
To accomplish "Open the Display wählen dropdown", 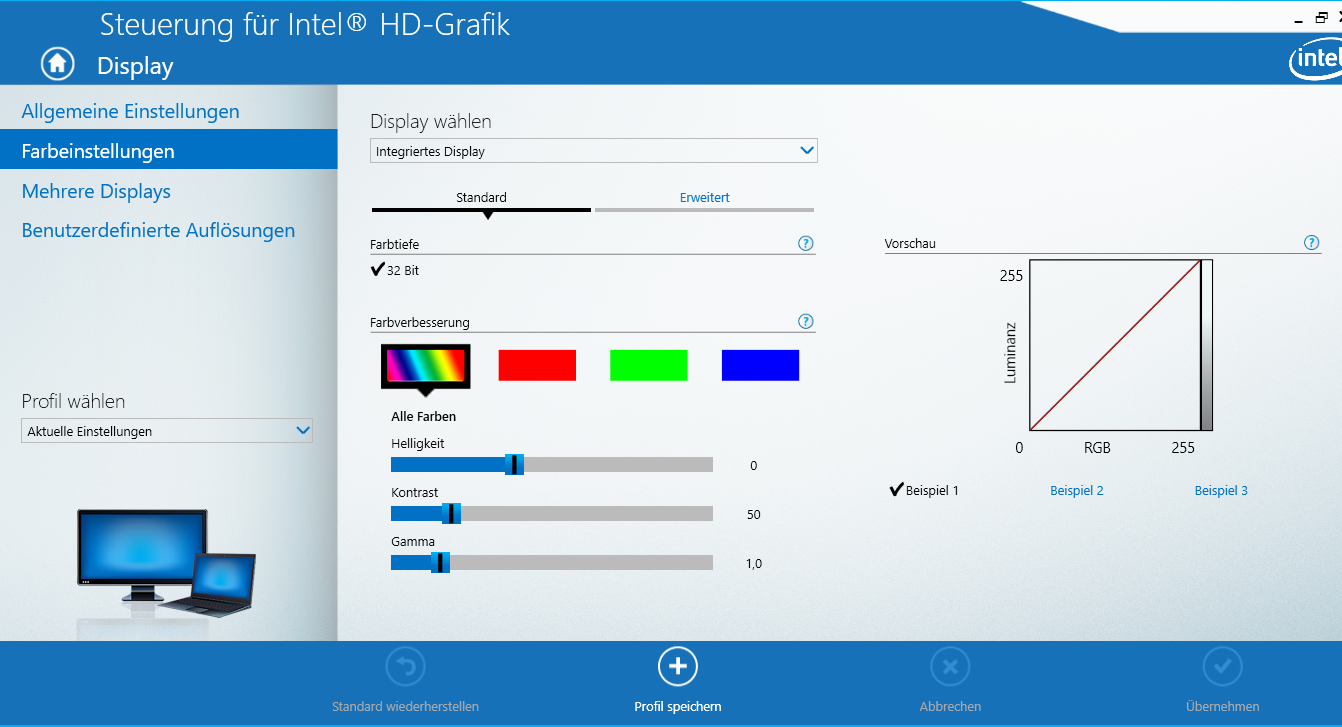I will tap(594, 151).
